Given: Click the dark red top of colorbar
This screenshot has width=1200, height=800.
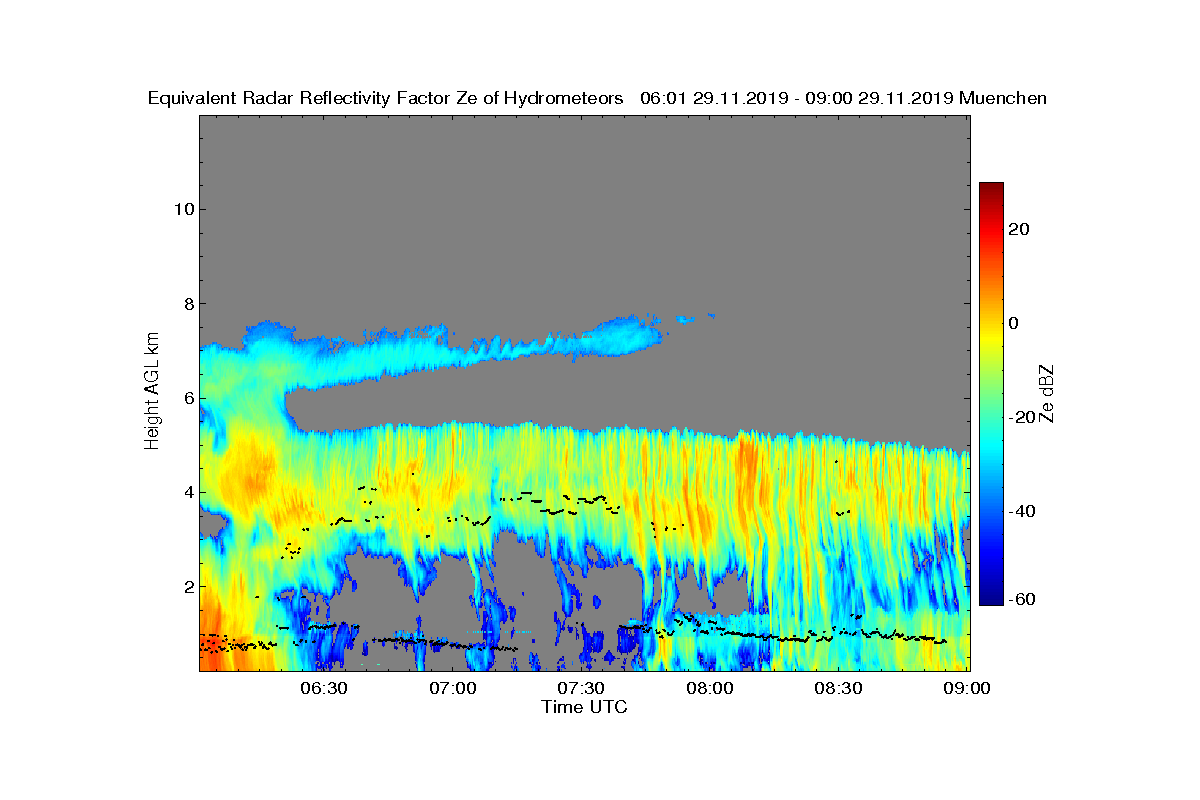Looking at the screenshot, I should [991, 190].
